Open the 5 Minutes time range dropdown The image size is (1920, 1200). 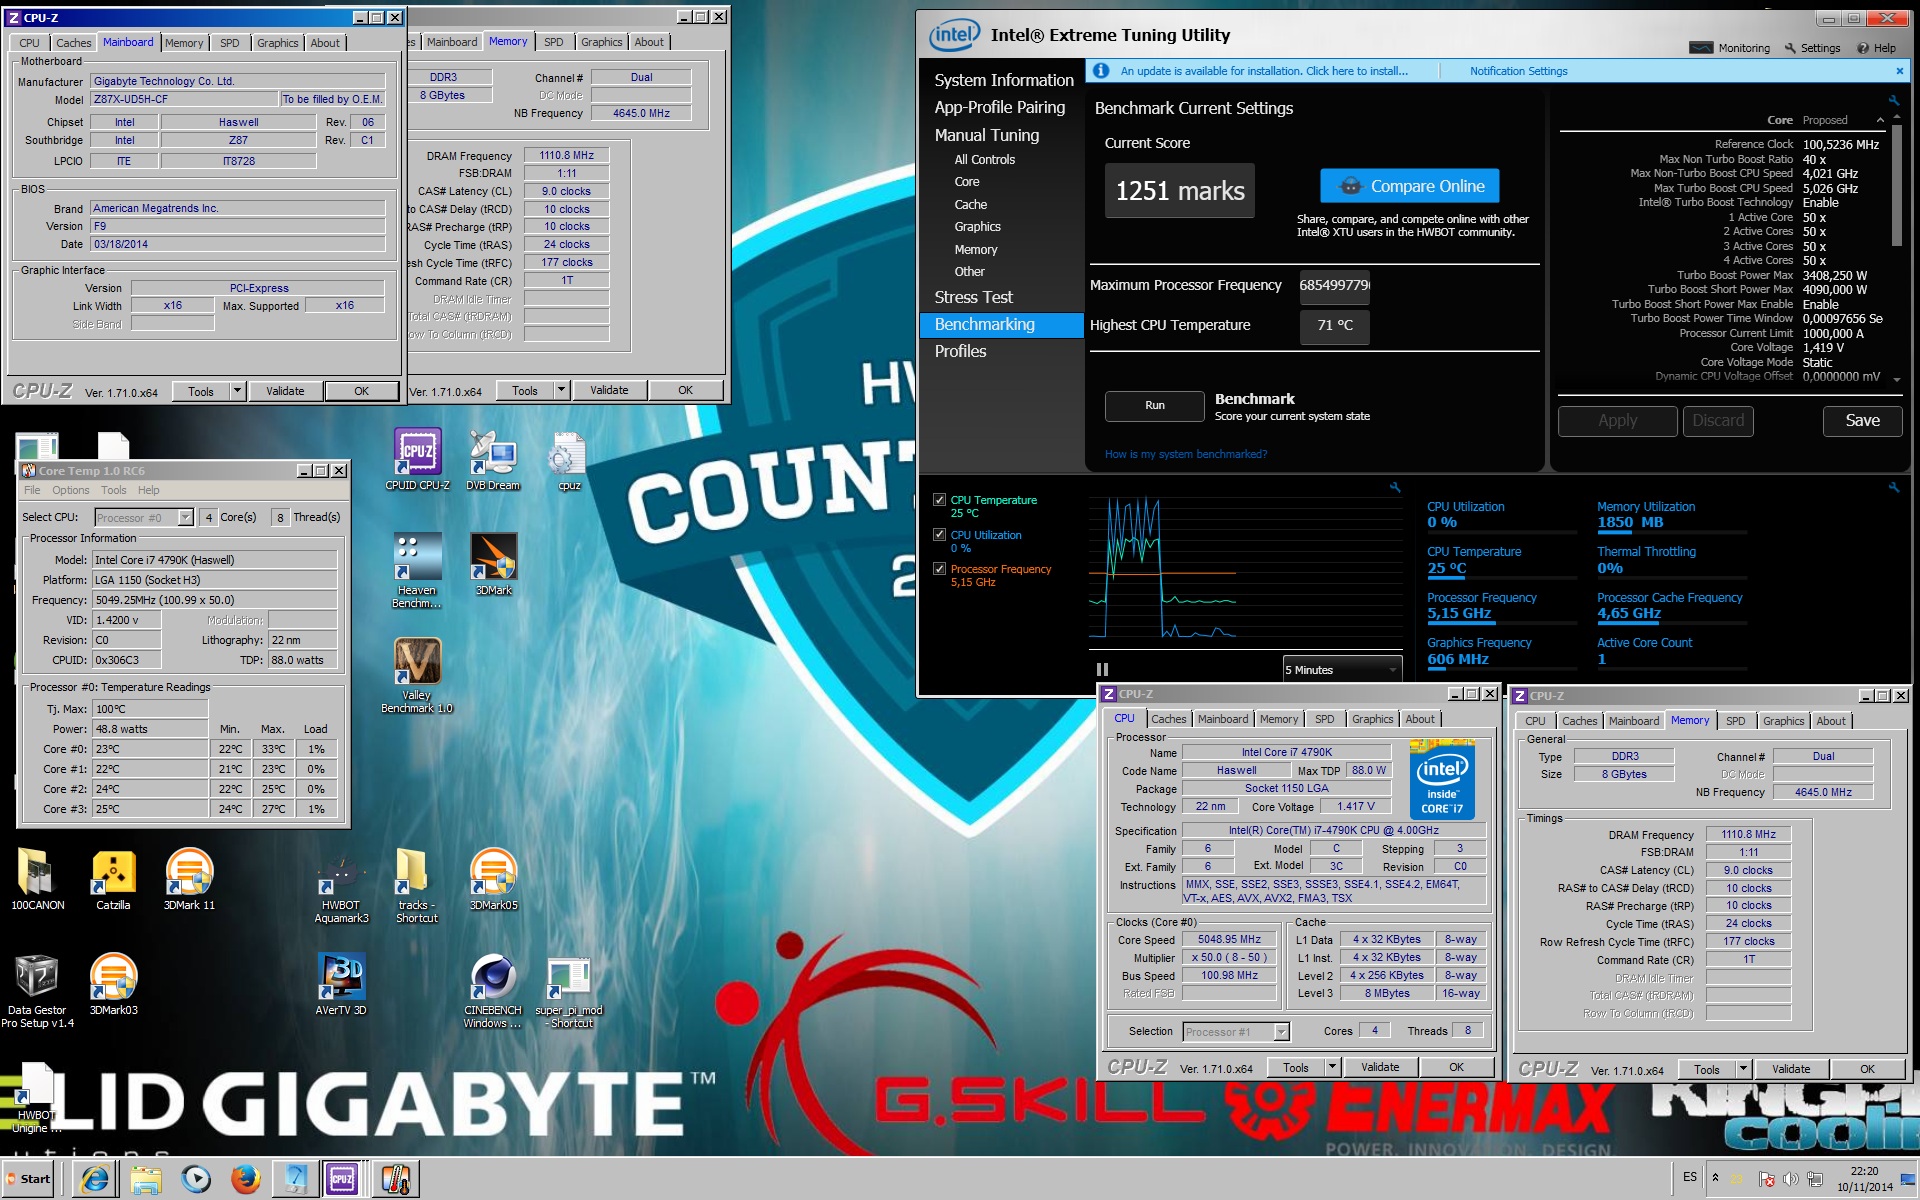click(1342, 669)
